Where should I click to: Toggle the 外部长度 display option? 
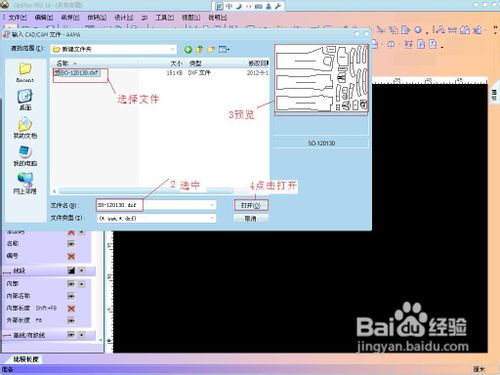coord(71,320)
